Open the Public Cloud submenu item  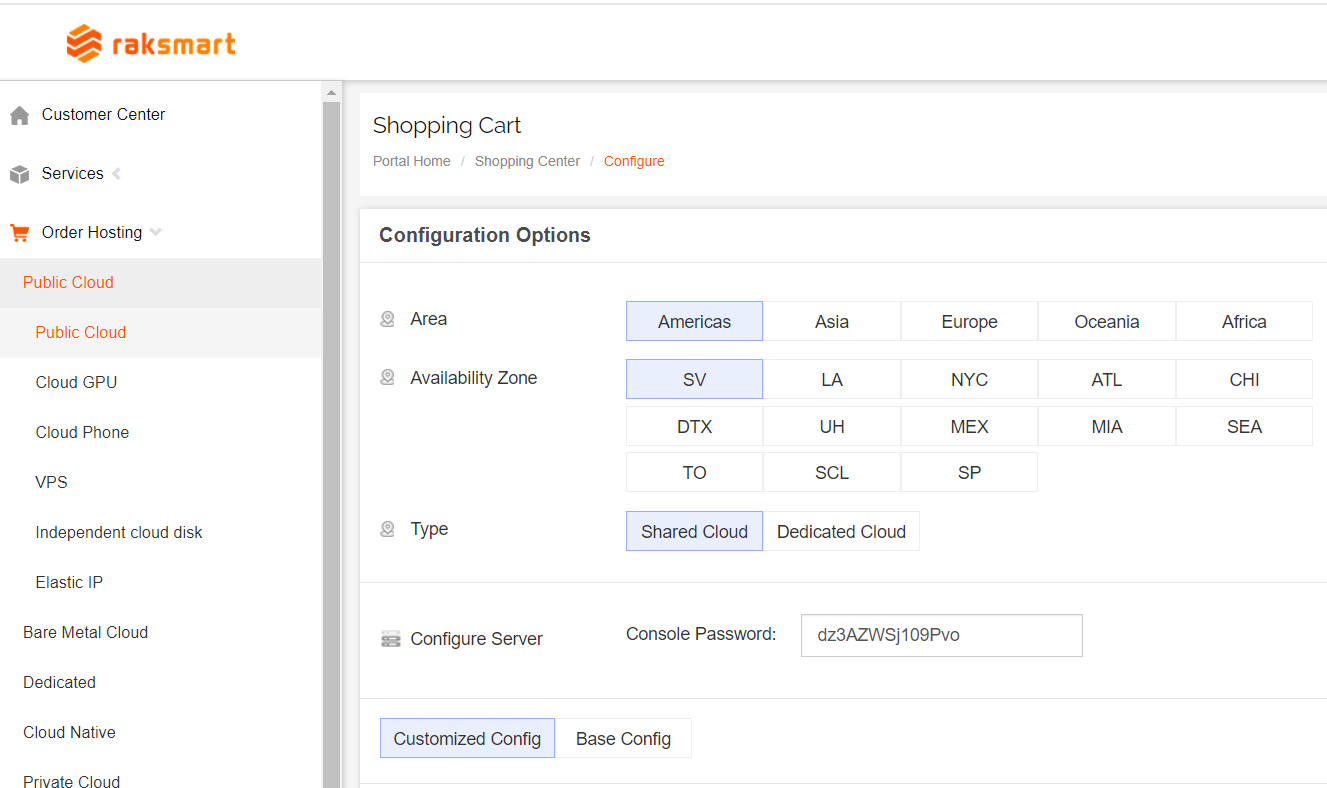point(160,332)
